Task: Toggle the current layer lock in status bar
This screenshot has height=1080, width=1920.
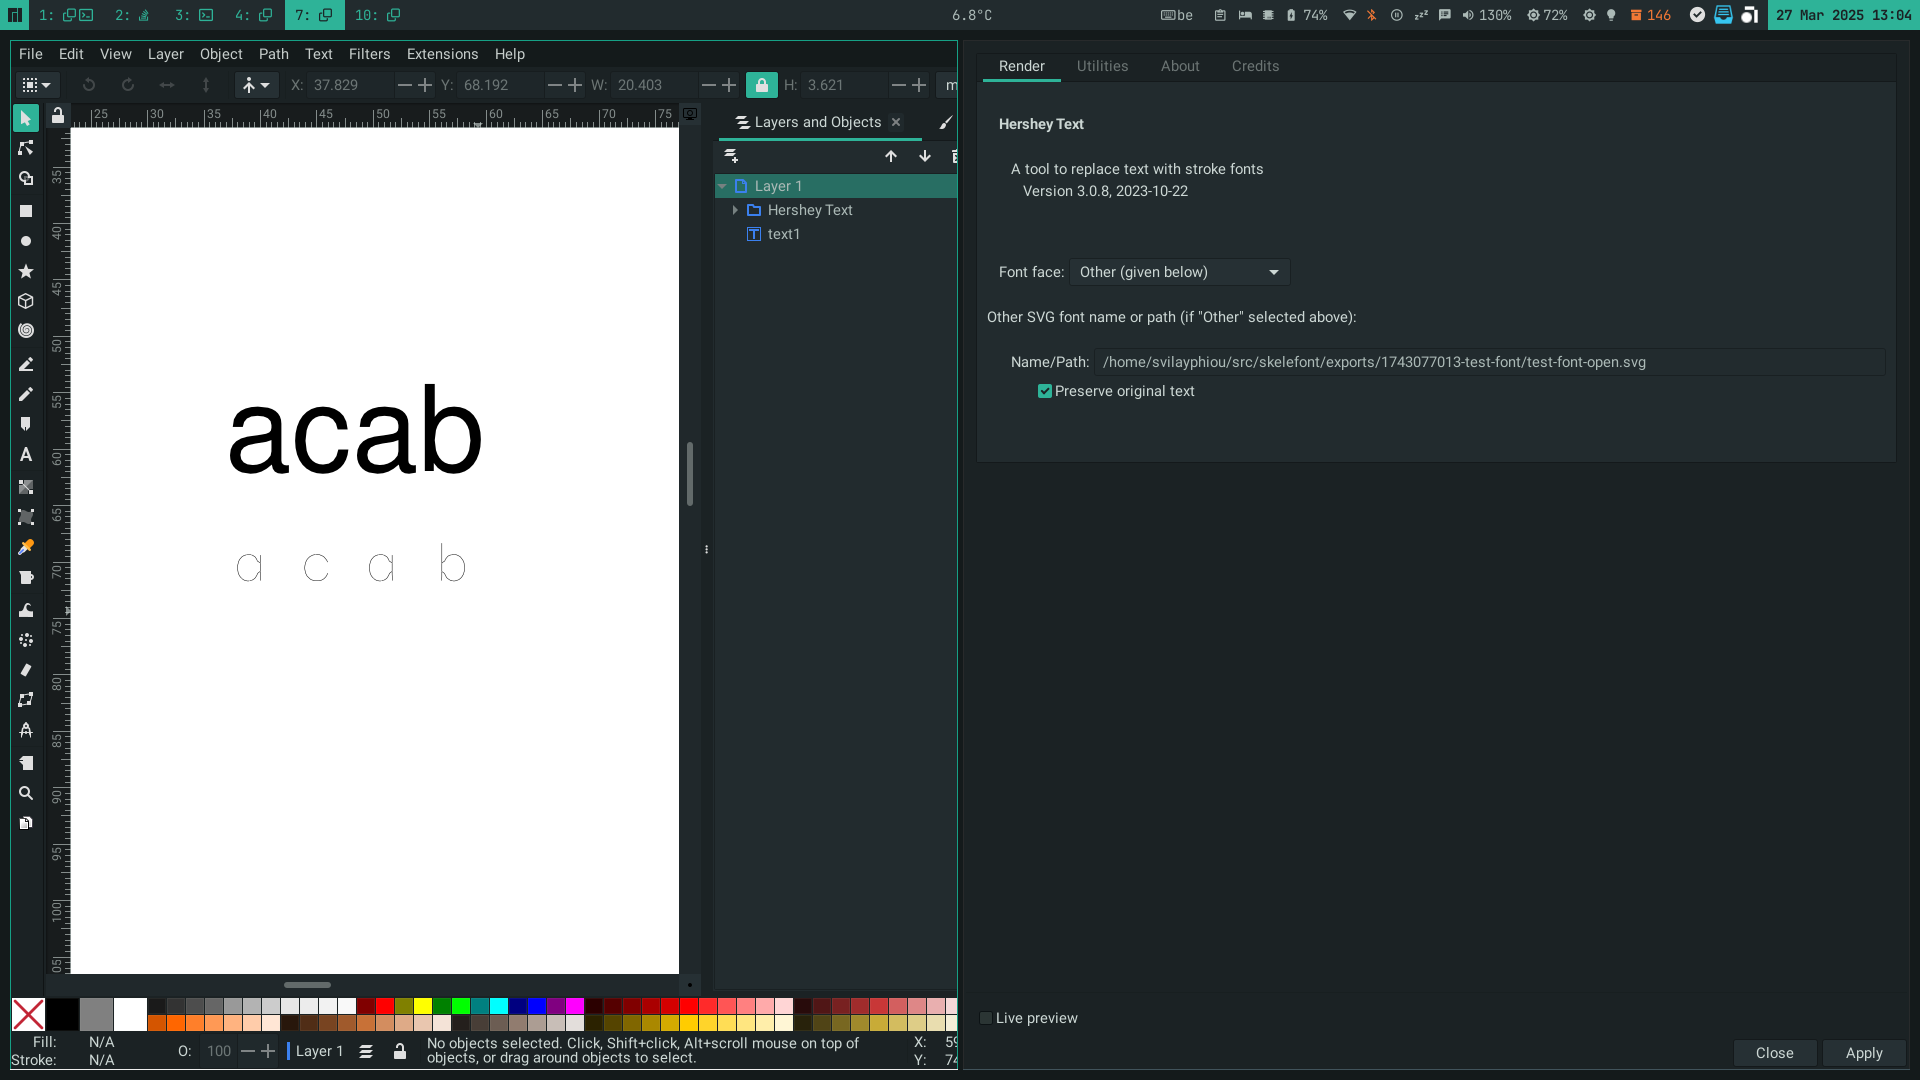Action: 400,1051
